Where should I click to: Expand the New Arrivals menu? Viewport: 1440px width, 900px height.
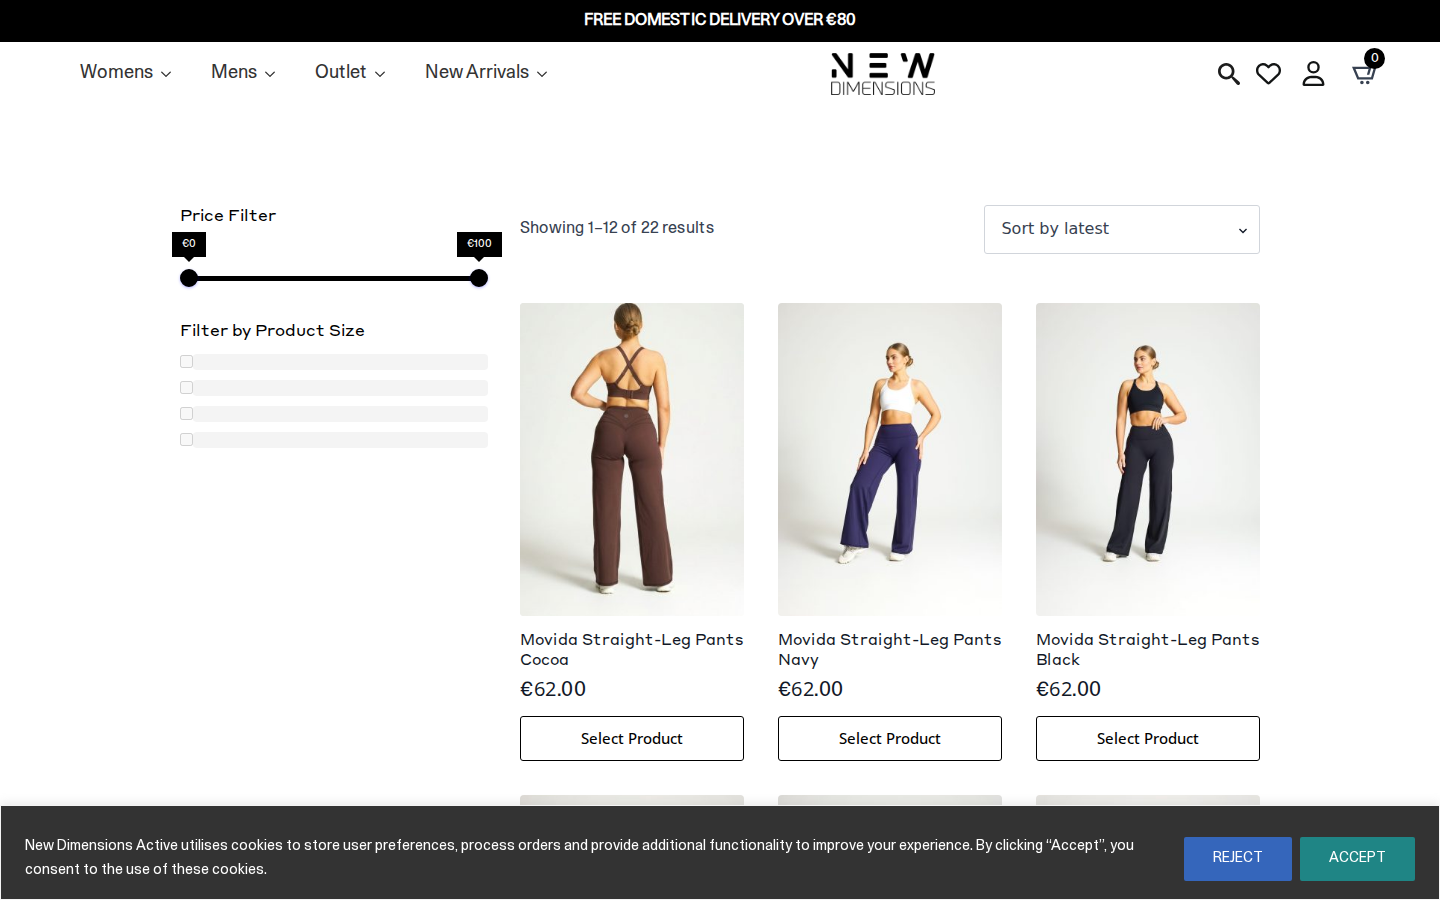[486, 72]
